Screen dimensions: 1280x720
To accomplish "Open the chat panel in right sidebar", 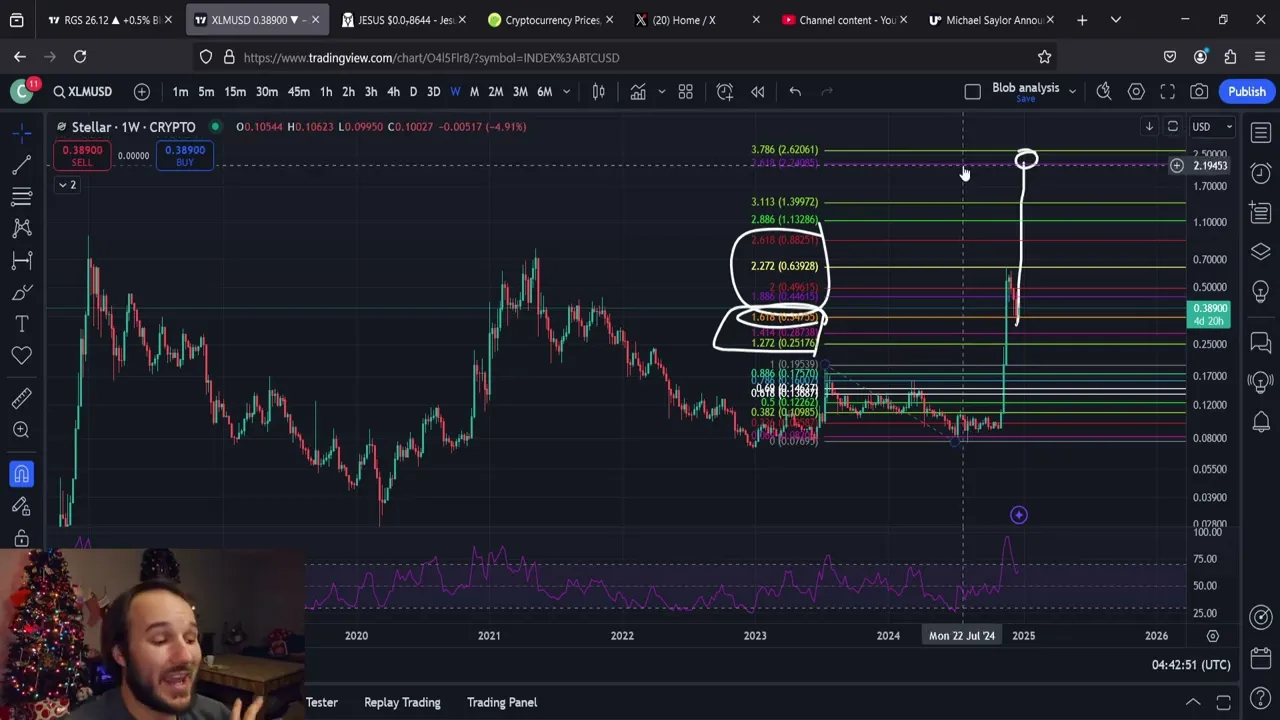I will click(1261, 343).
